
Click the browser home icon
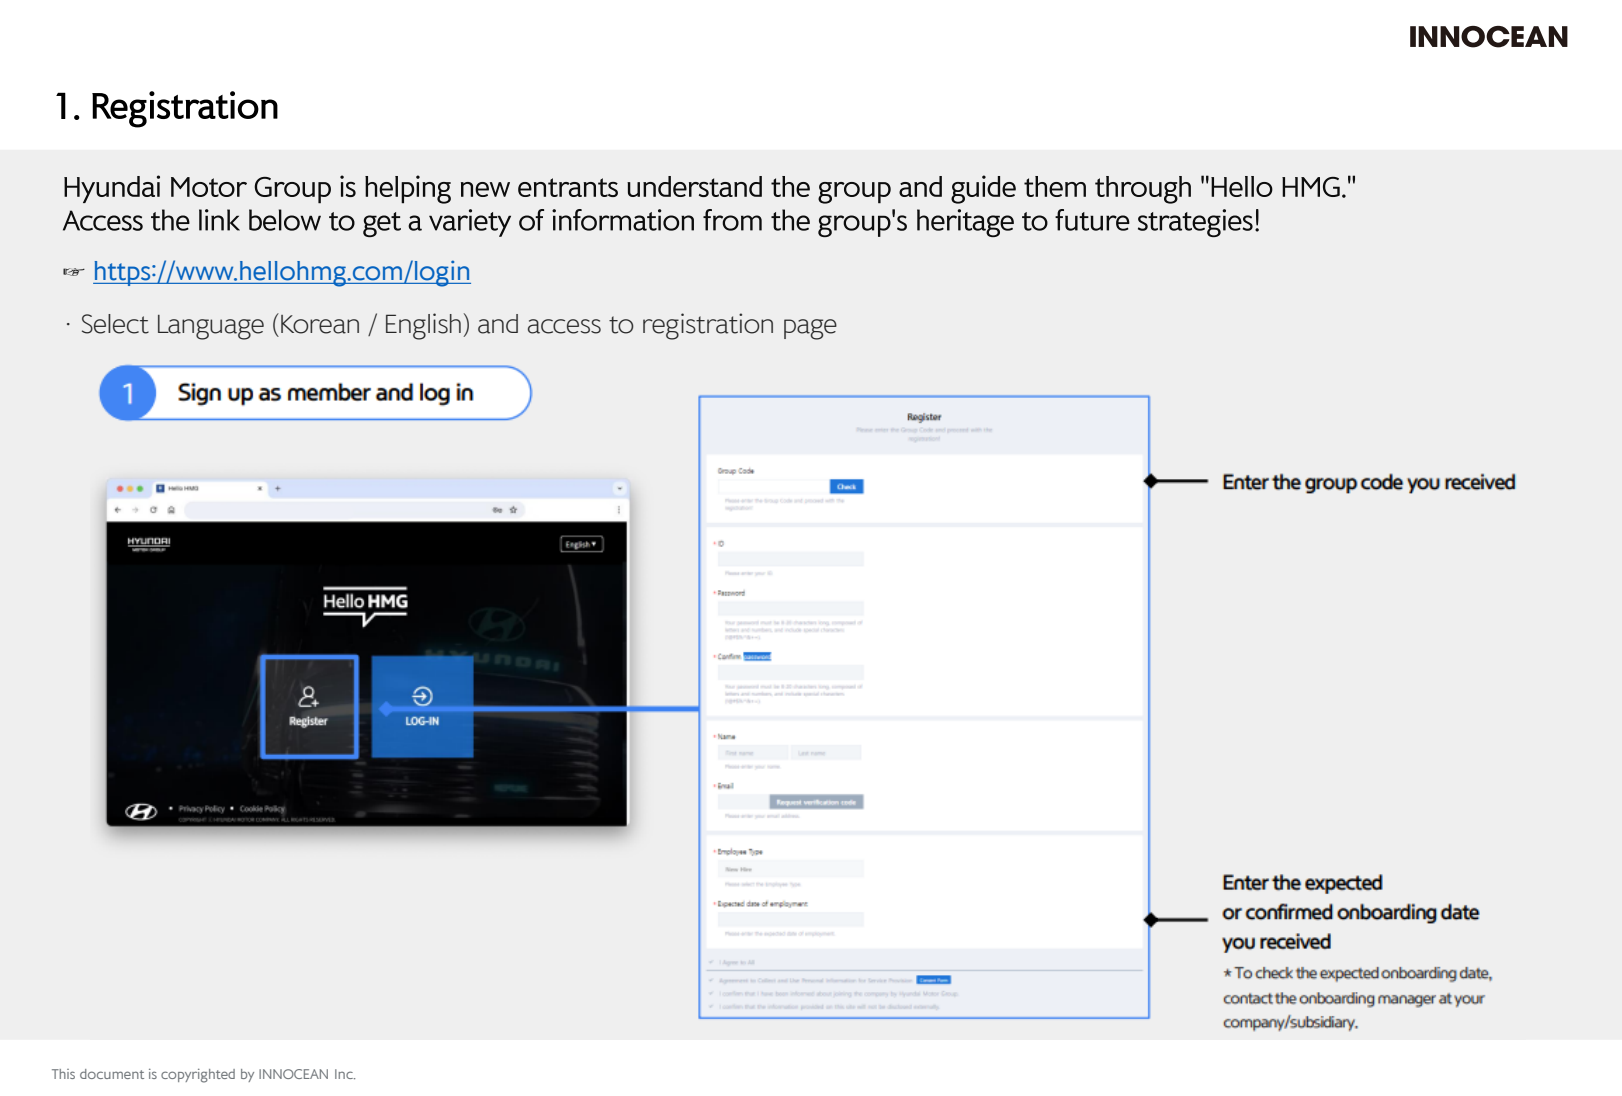(x=171, y=510)
